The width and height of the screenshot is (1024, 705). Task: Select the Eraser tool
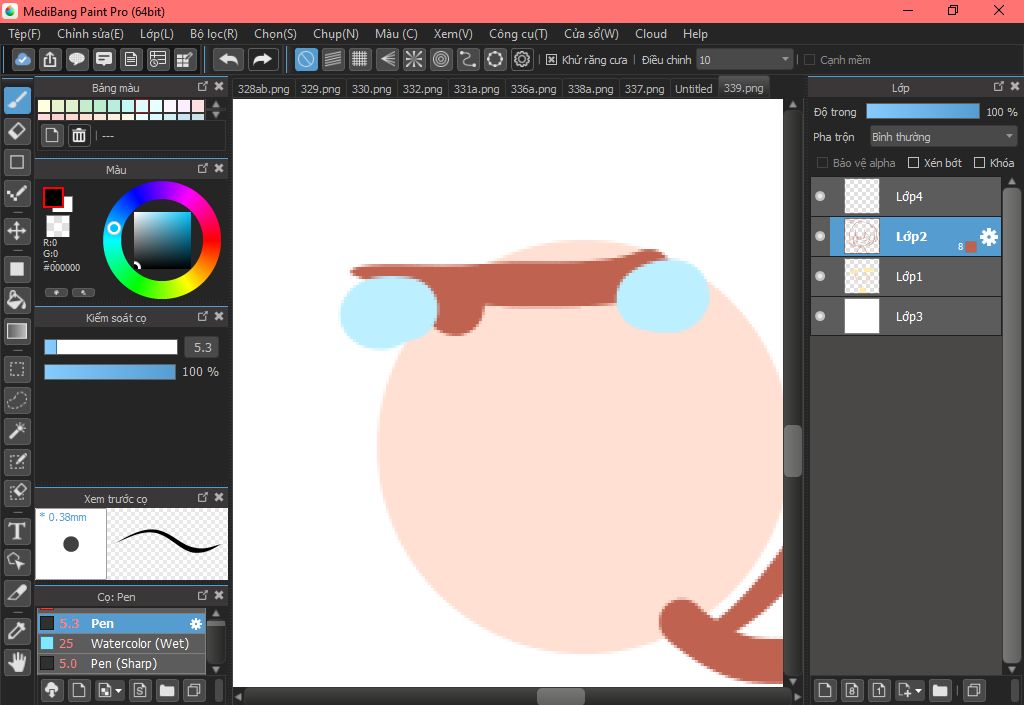tap(17, 131)
